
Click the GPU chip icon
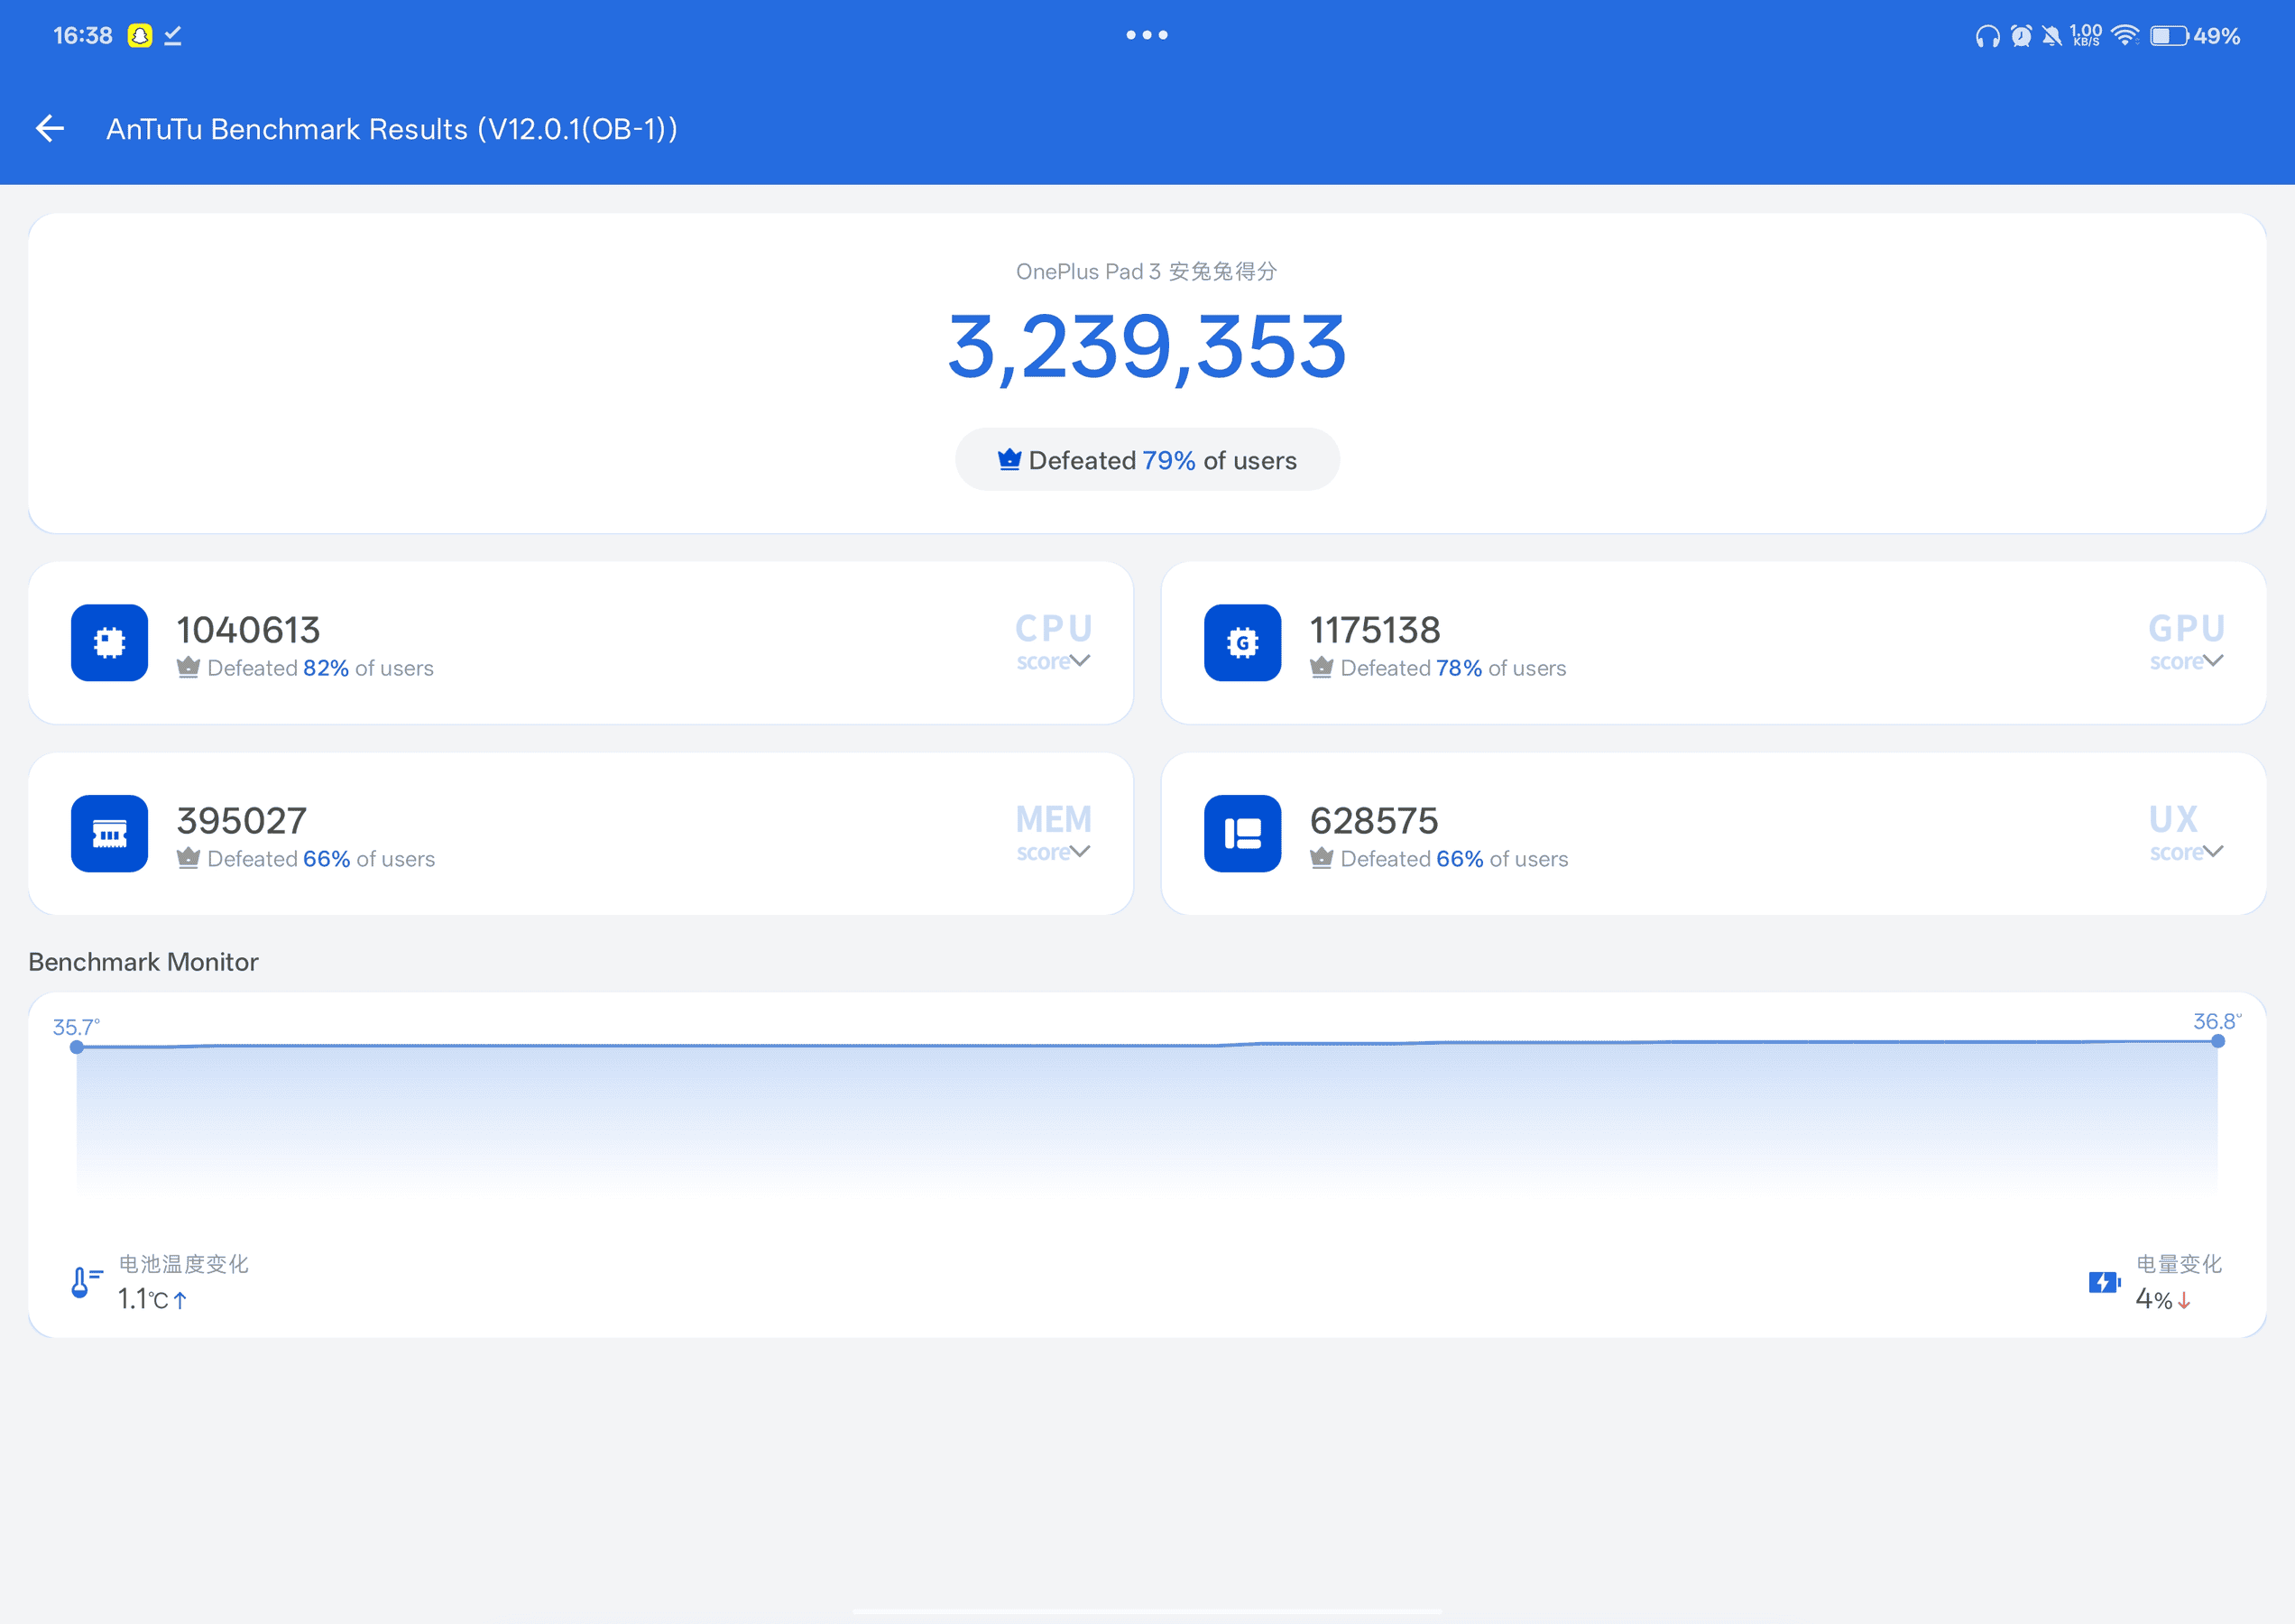tap(1242, 643)
